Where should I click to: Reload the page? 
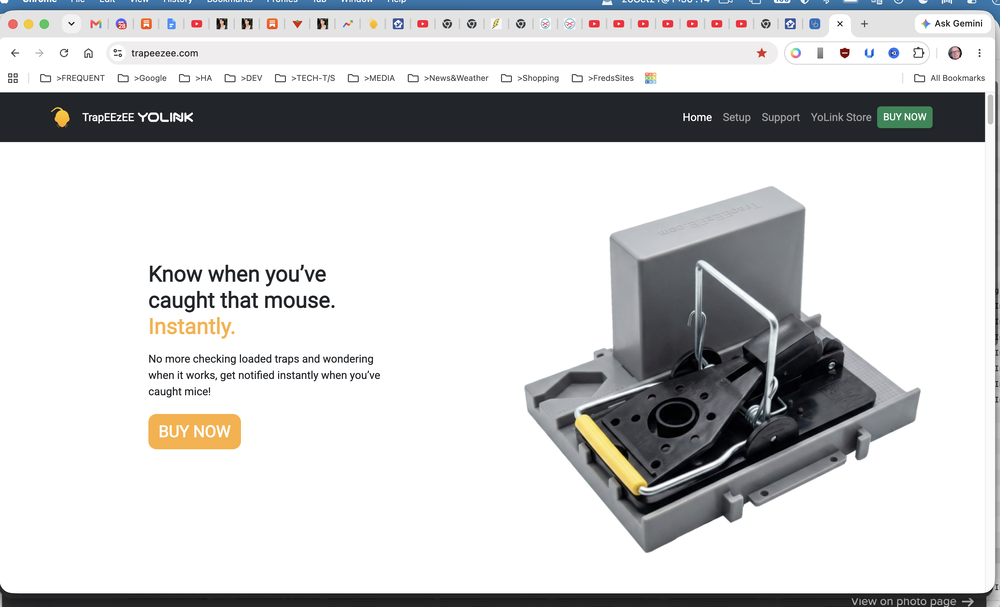(x=64, y=53)
